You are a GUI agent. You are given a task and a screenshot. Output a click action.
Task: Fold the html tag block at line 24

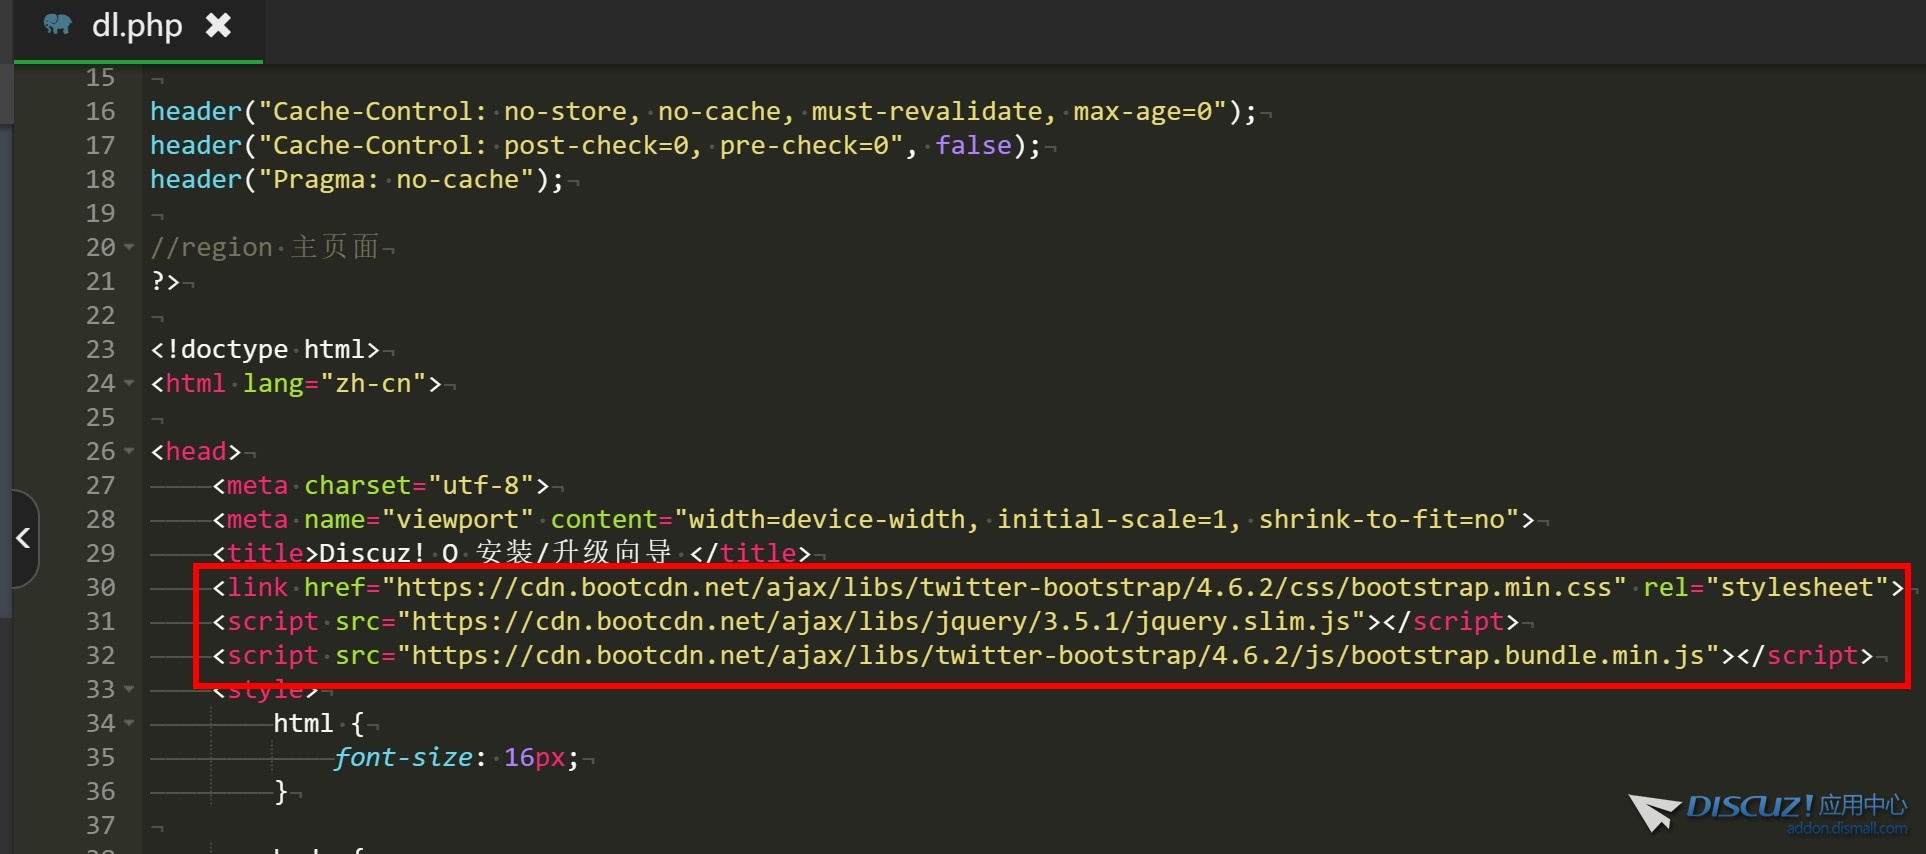[129, 383]
